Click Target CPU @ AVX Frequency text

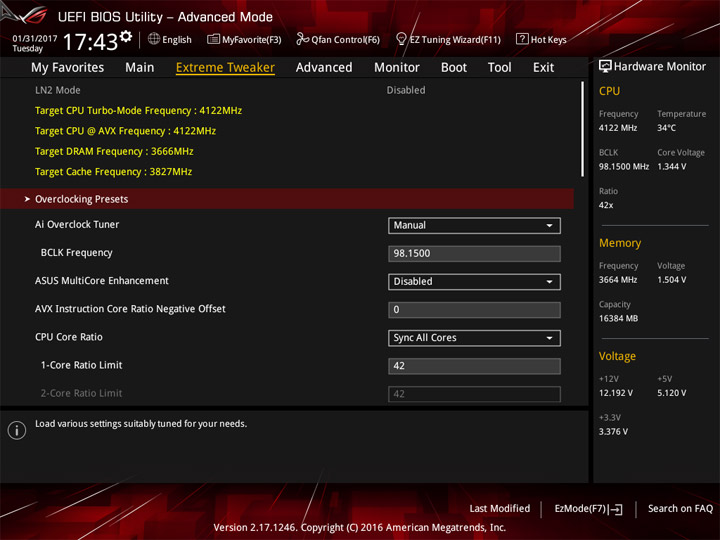coord(125,131)
